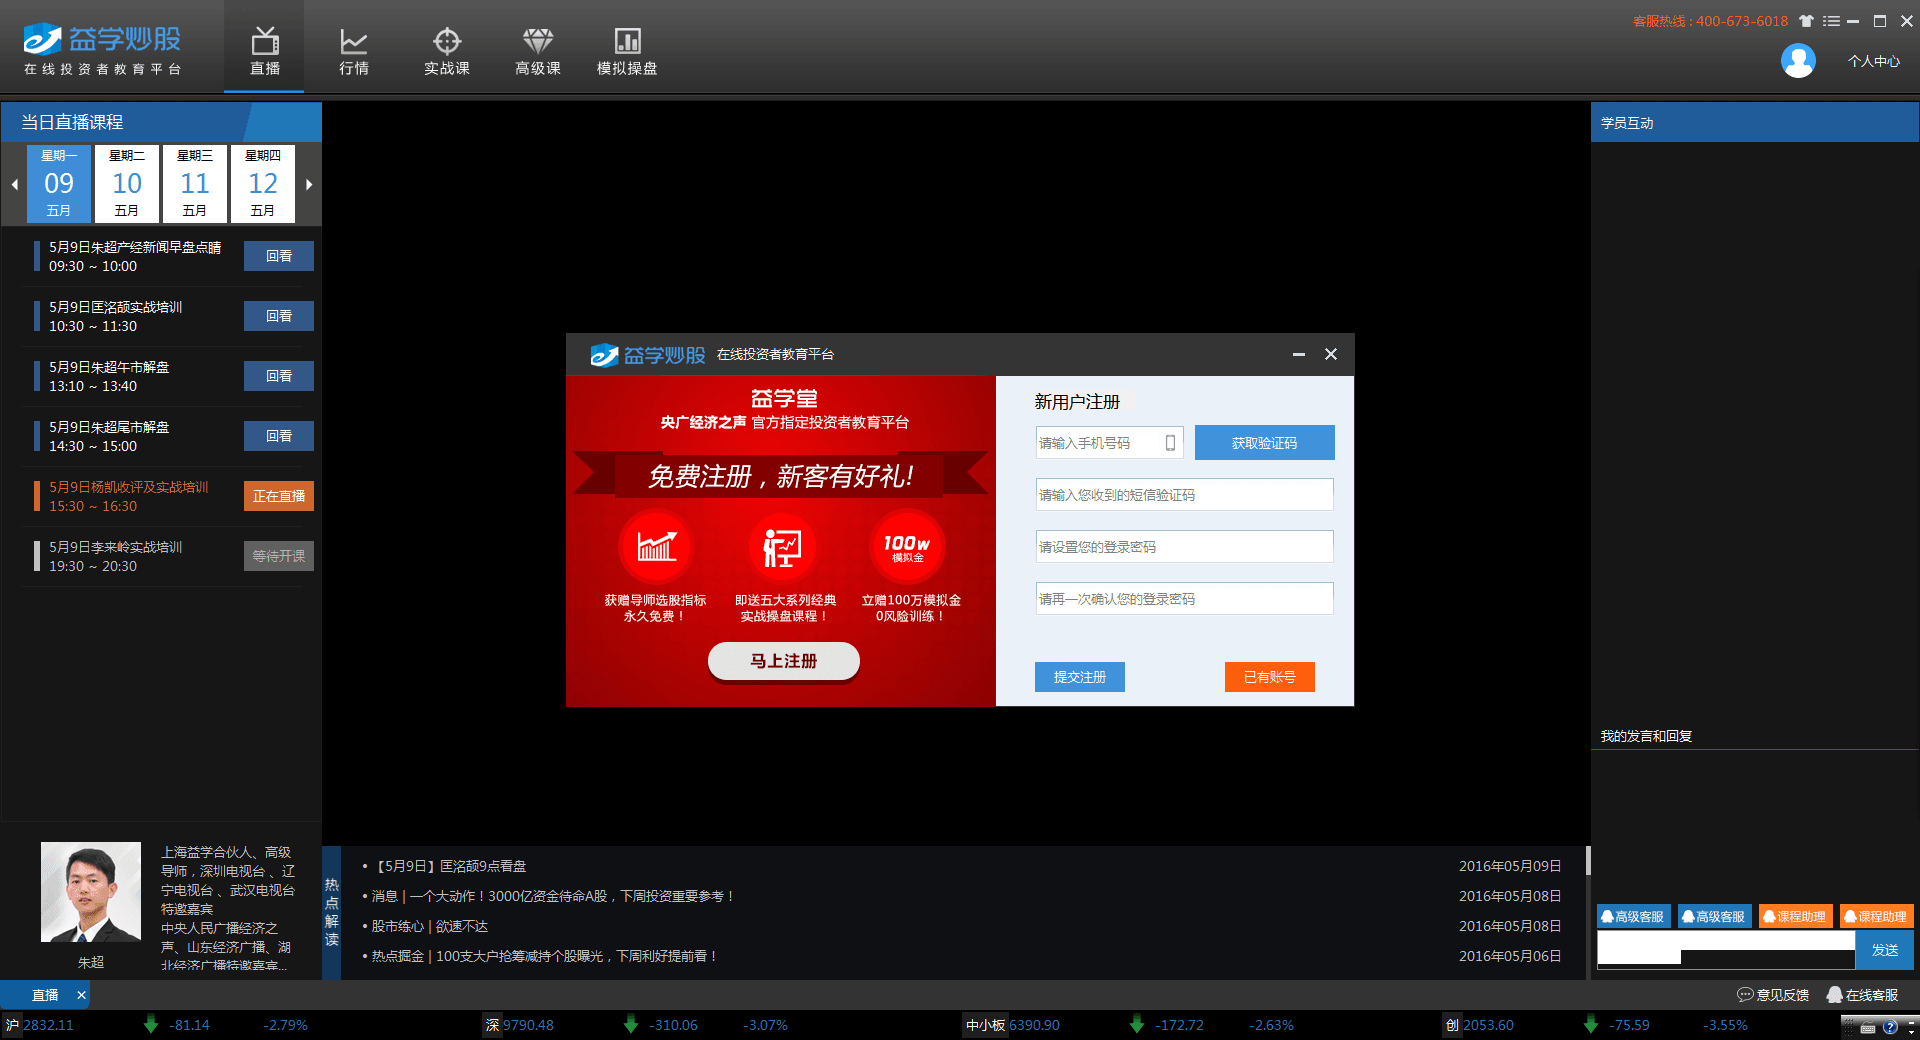Click the 马上注册 button on the red banner
Viewport: 1920px width, 1040px height.
pos(784,661)
